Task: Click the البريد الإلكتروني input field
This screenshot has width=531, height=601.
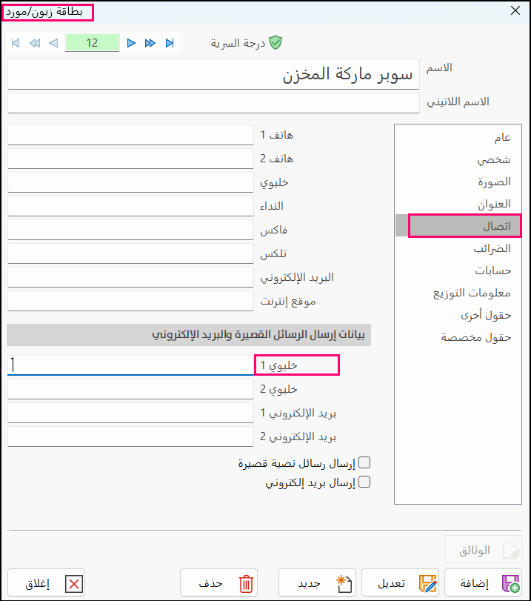Action: pyautogui.click(x=130, y=277)
